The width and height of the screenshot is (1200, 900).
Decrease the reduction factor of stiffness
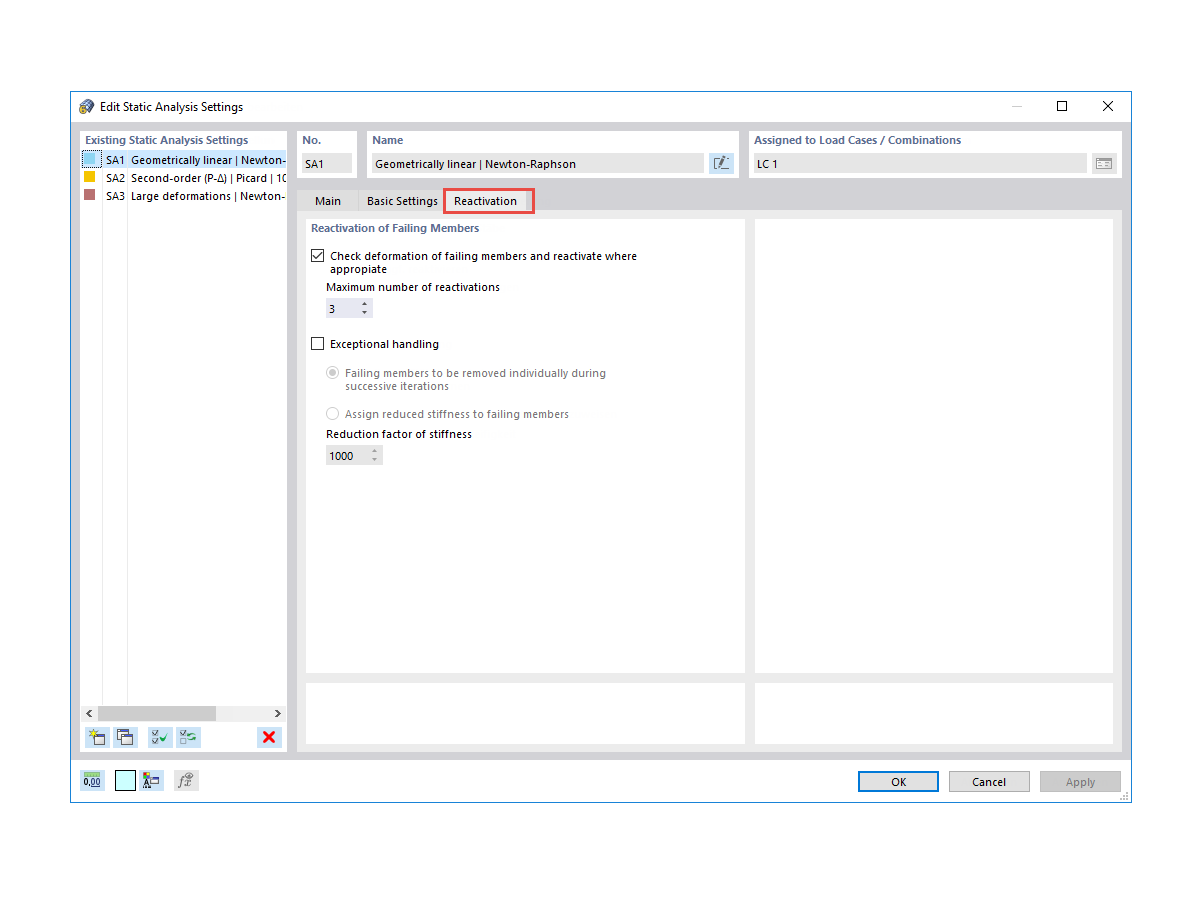tap(375, 459)
